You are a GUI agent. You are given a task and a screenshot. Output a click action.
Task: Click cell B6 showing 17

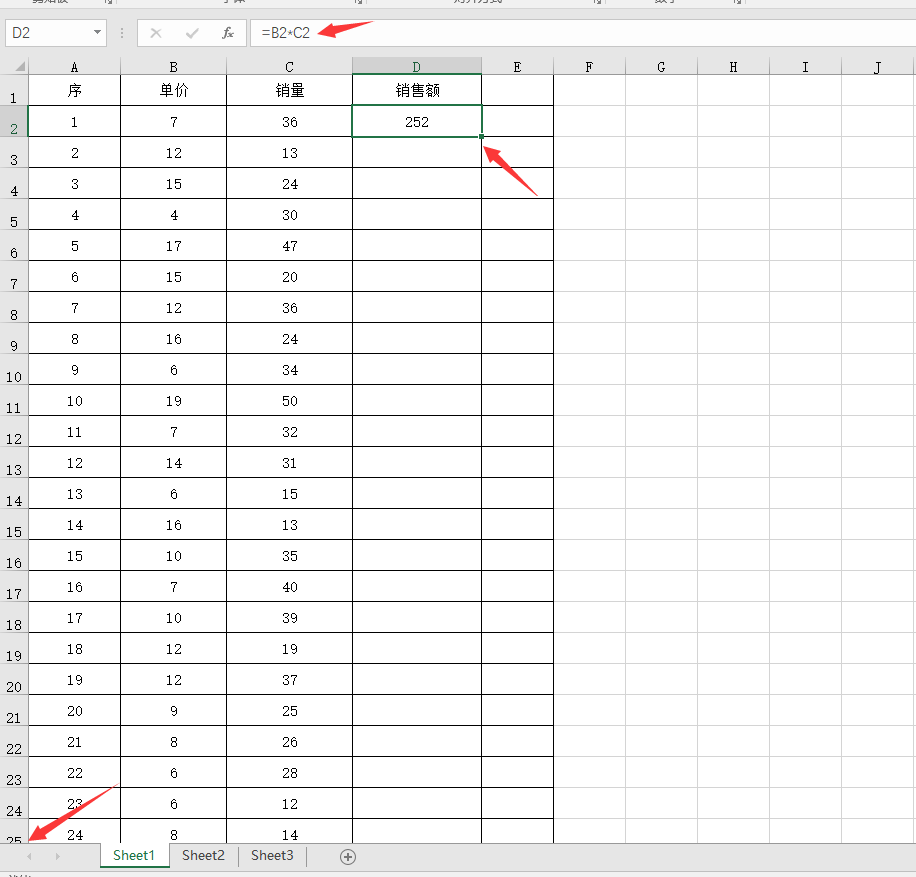174,245
